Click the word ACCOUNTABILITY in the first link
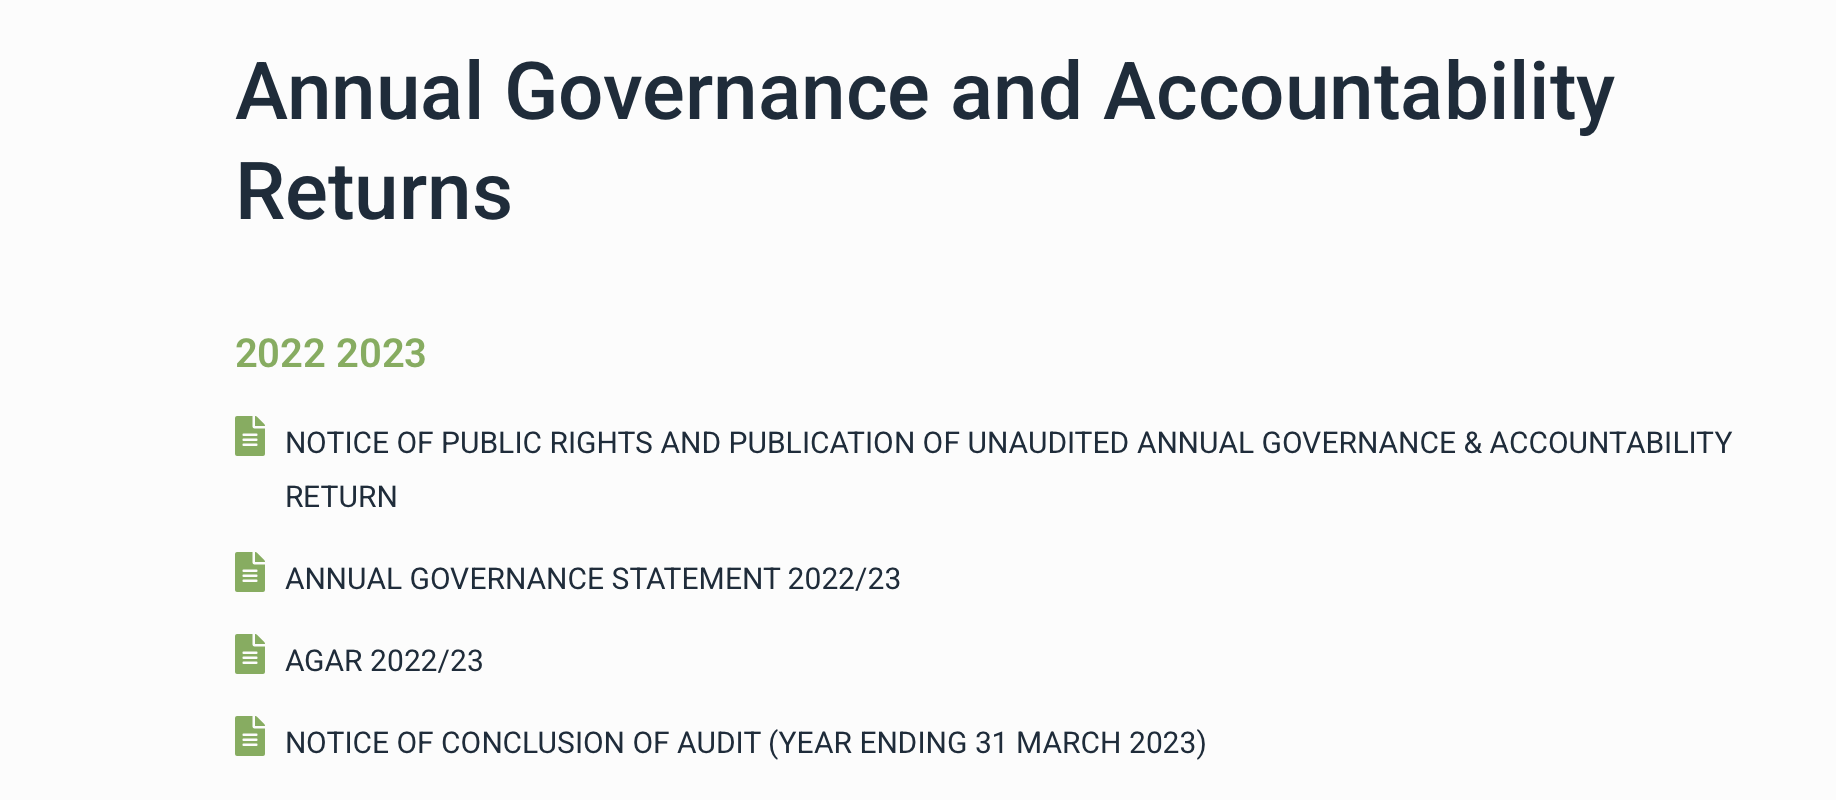1836x800 pixels. click(1610, 443)
